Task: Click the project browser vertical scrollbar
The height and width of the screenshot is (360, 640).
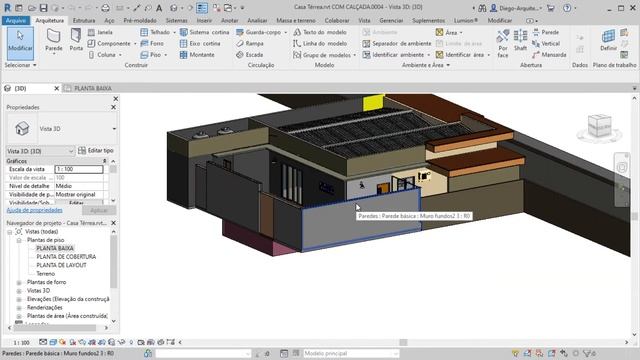Action: [x=113, y=261]
